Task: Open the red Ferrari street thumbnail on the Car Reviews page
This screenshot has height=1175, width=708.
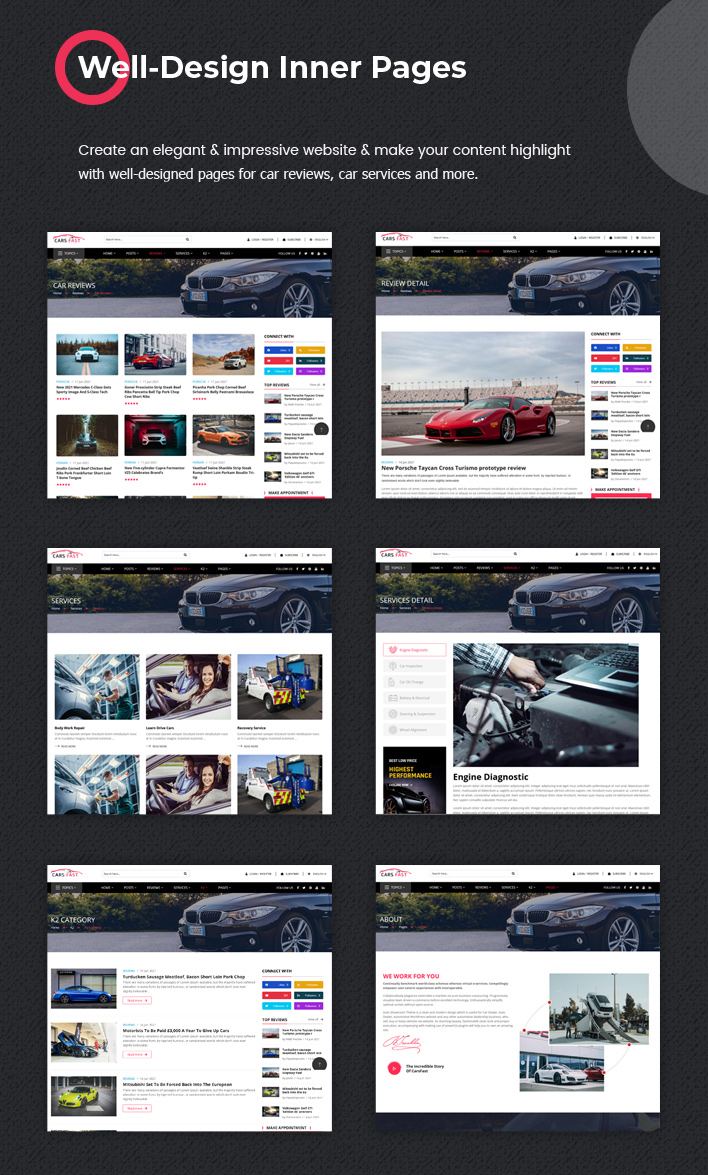Action: click(x=155, y=354)
